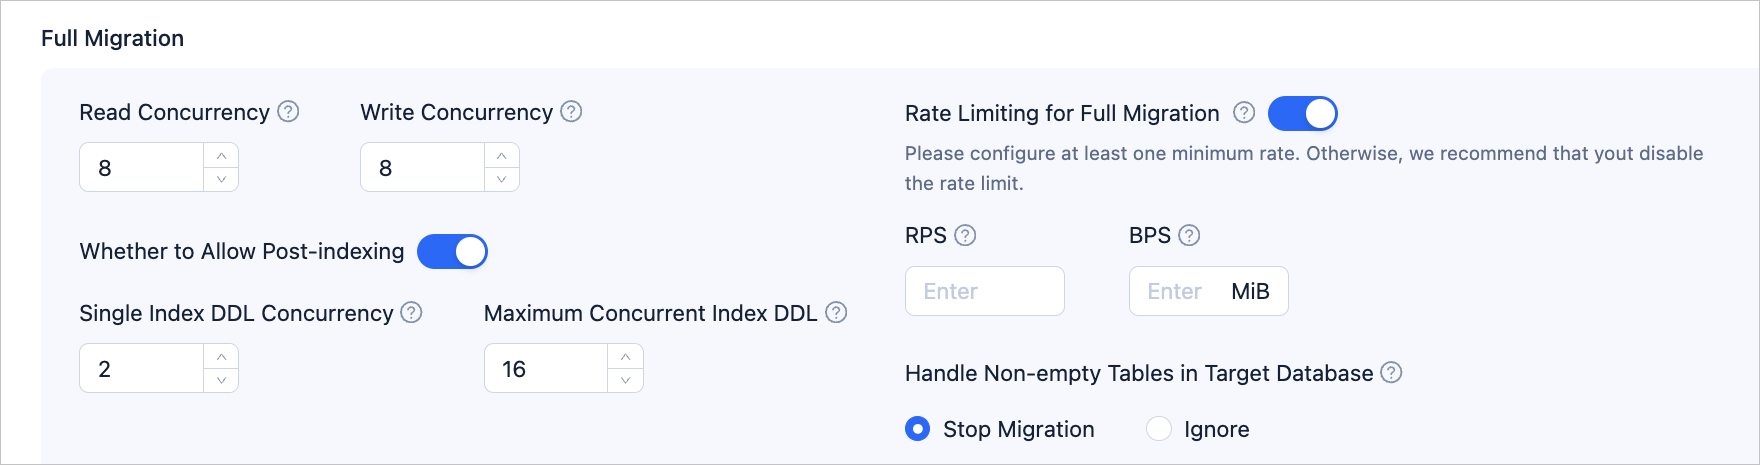Click the Read Concurrency number field
The width and height of the screenshot is (1760, 465).
pyautogui.click(x=142, y=167)
